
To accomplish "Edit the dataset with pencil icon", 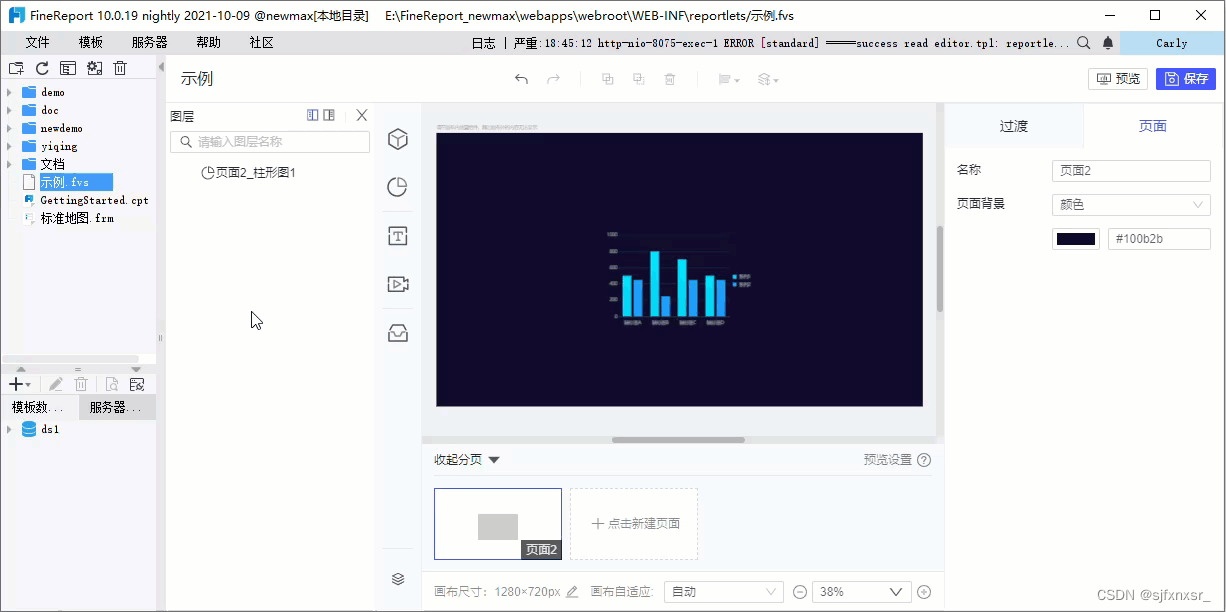I will [56, 384].
